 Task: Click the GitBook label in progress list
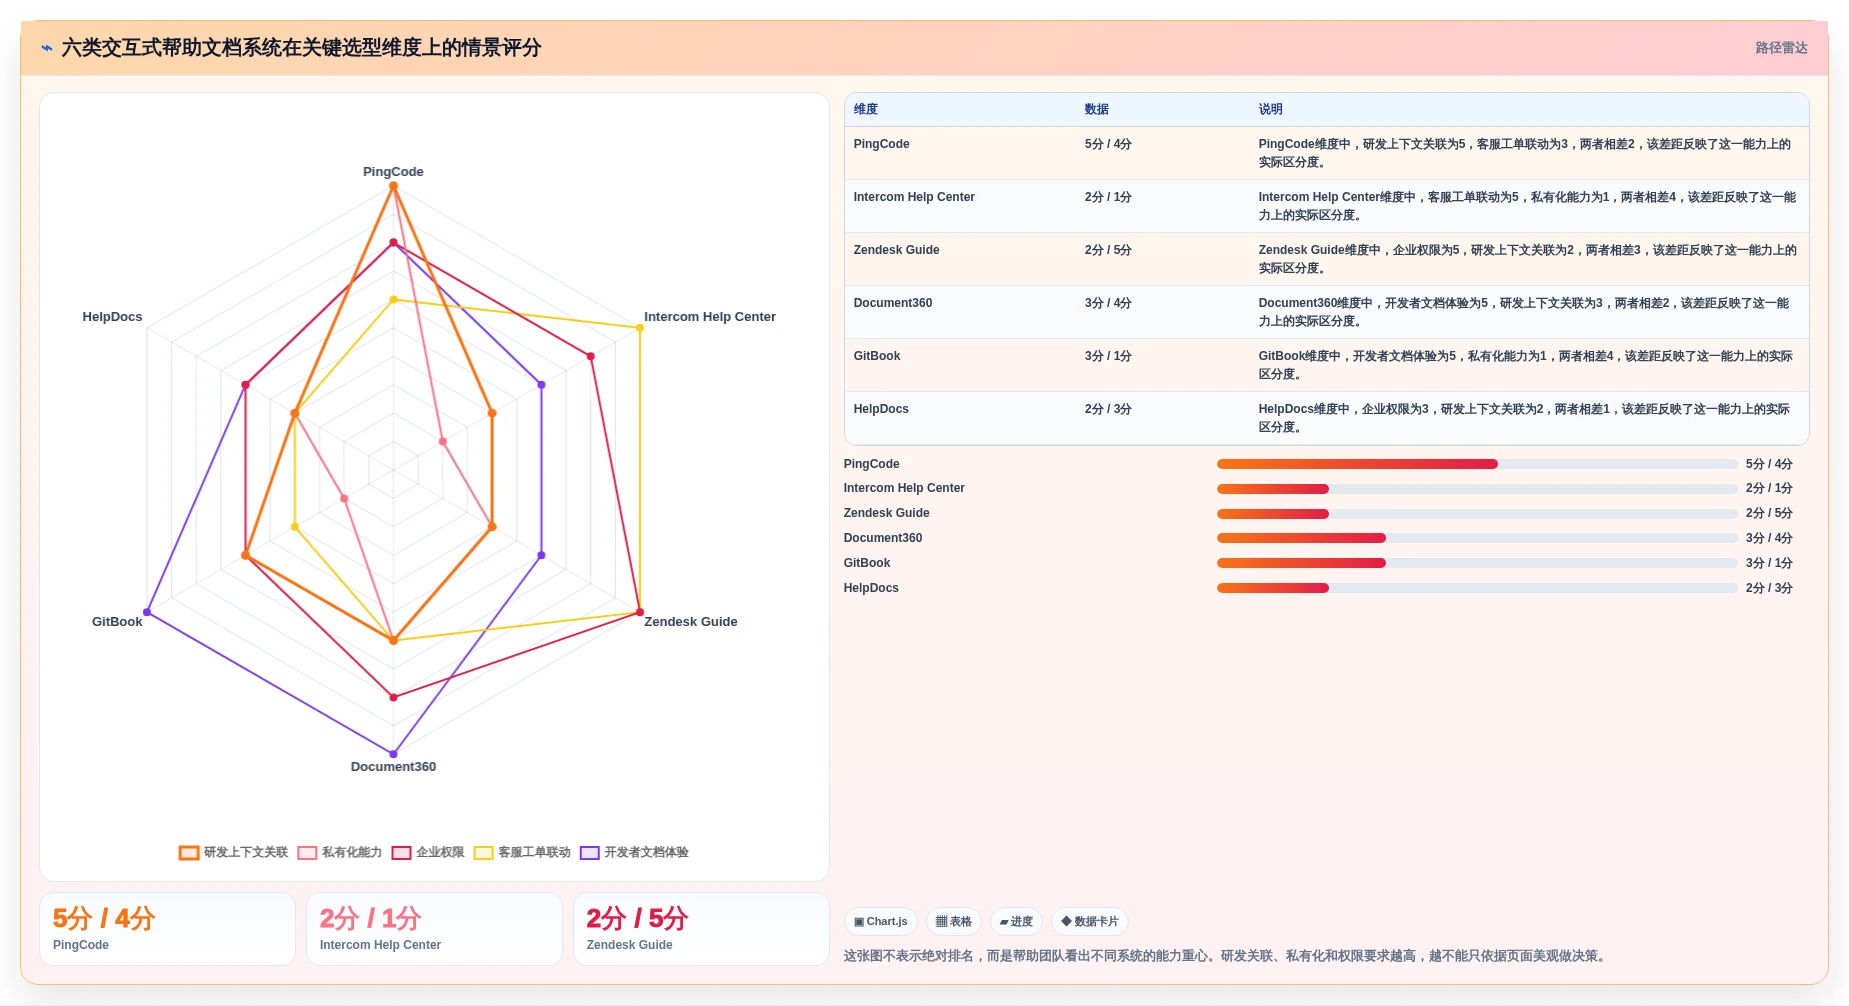(867, 563)
